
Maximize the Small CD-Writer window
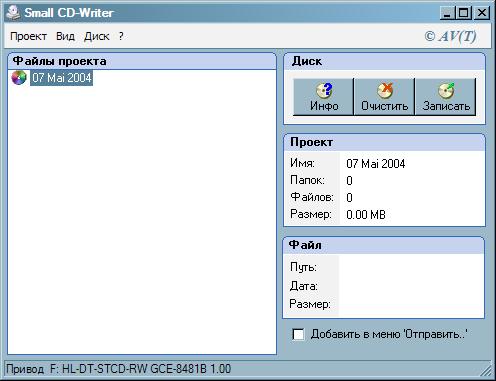(x=463, y=13)
